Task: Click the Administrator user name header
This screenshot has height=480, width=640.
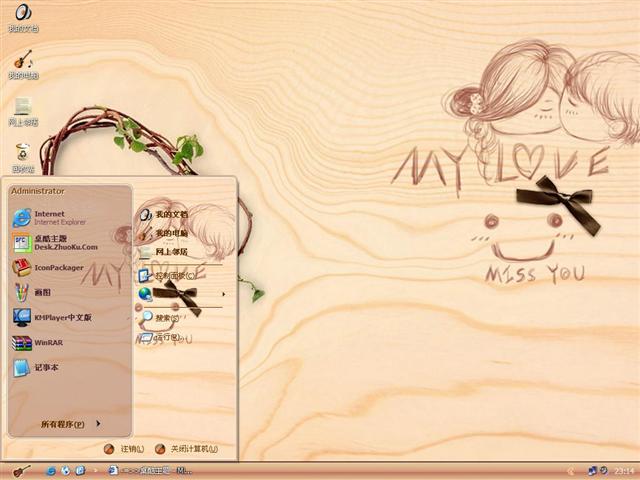Action: (38, 191)
